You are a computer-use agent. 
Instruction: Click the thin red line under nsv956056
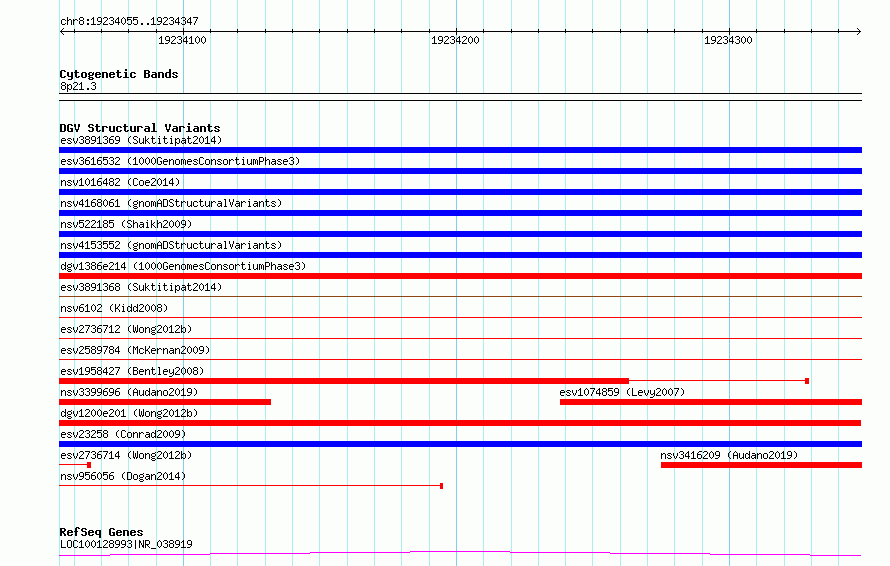251,486
